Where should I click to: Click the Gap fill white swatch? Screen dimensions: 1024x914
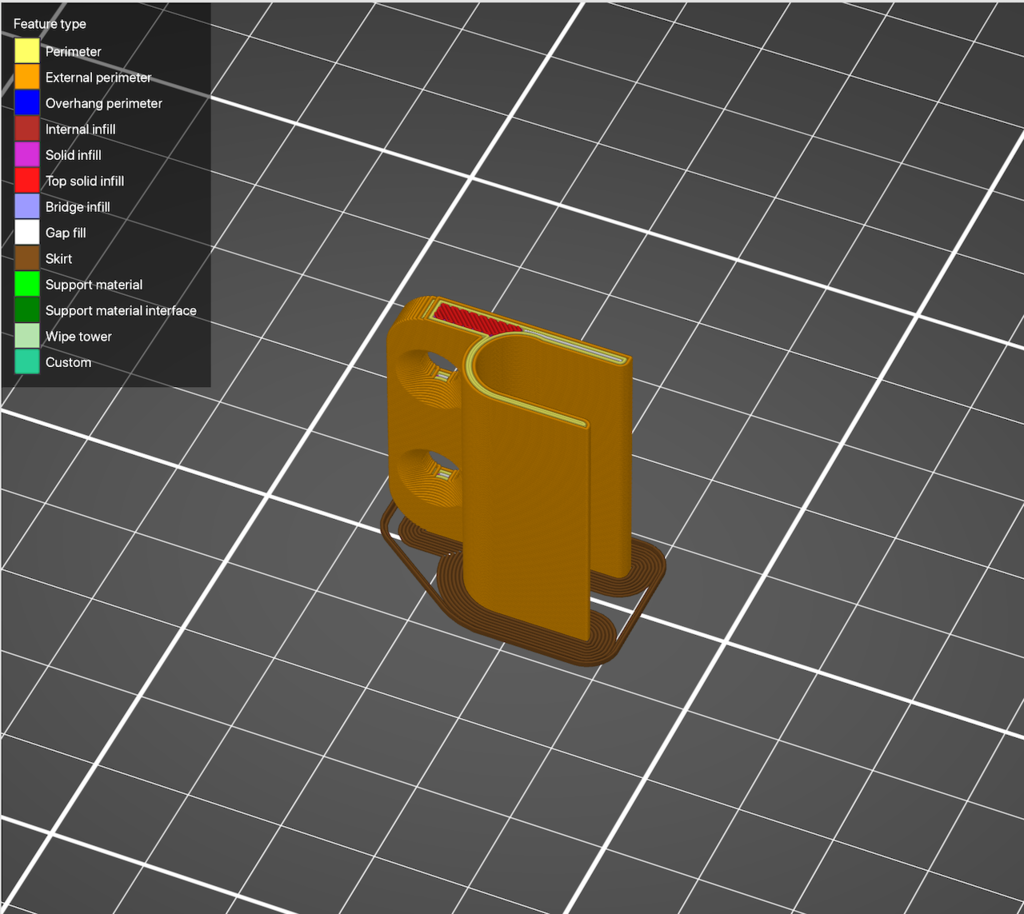27,232
